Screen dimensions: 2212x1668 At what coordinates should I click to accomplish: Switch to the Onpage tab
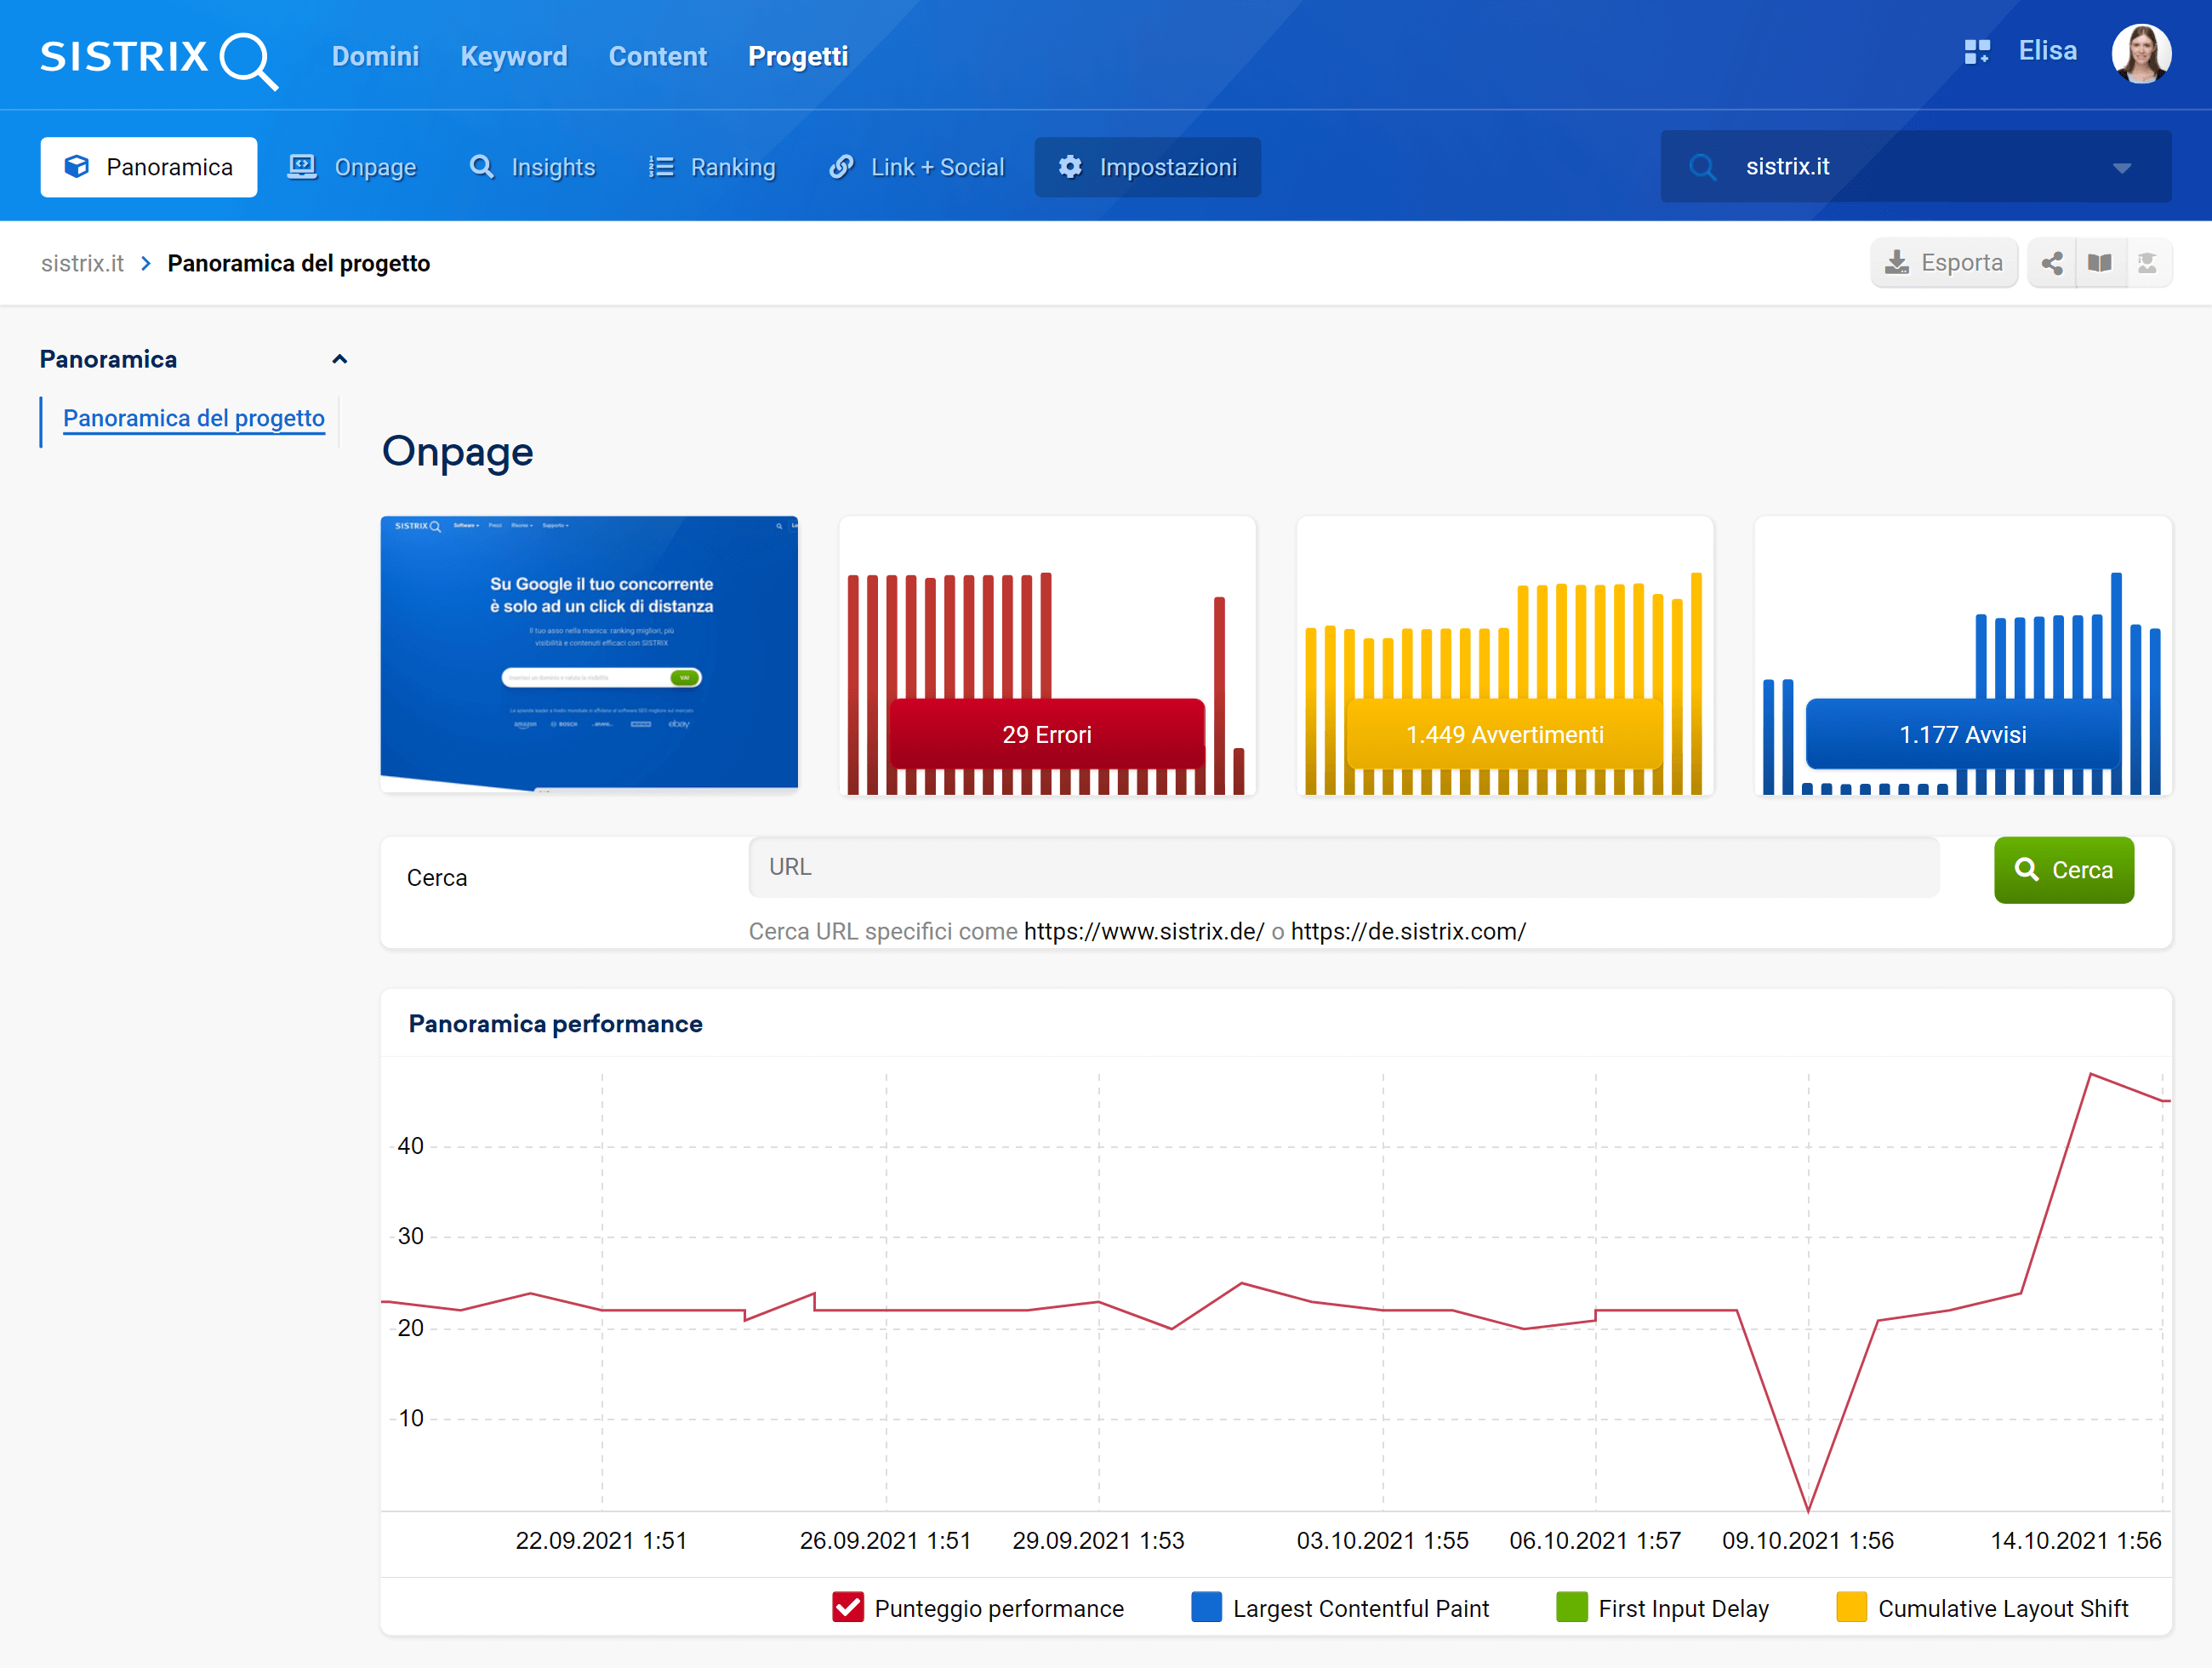[352, 167]
